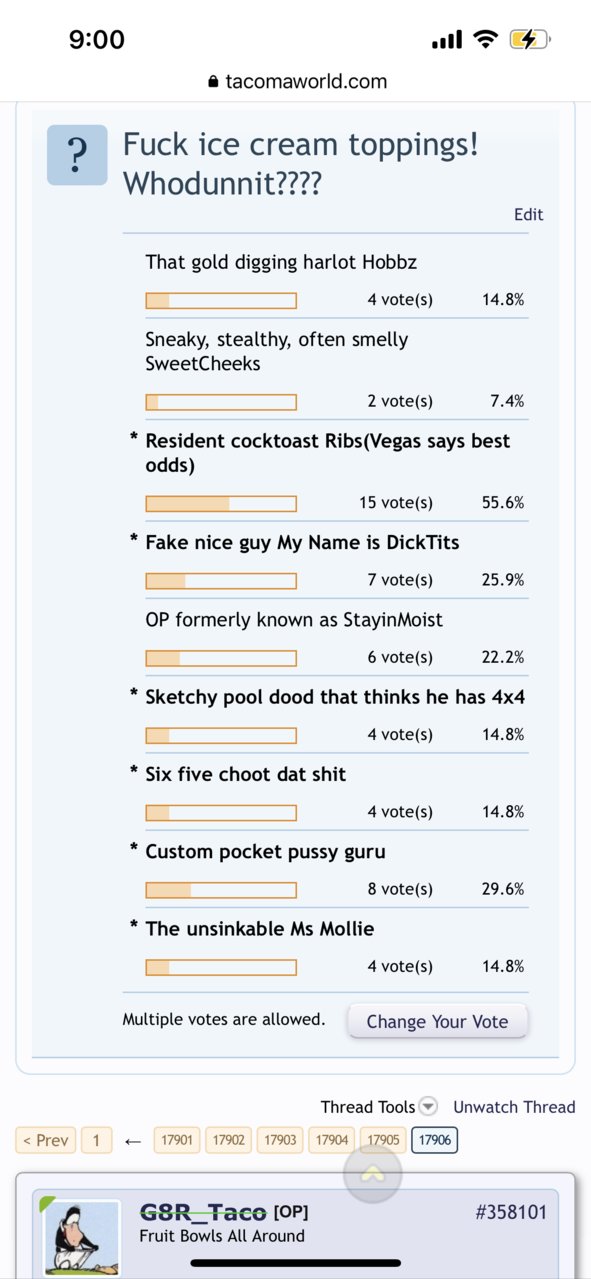Tap the lock icon beside tacomaworld.com
Screen dimensions: 591x1279
(212, 82)
